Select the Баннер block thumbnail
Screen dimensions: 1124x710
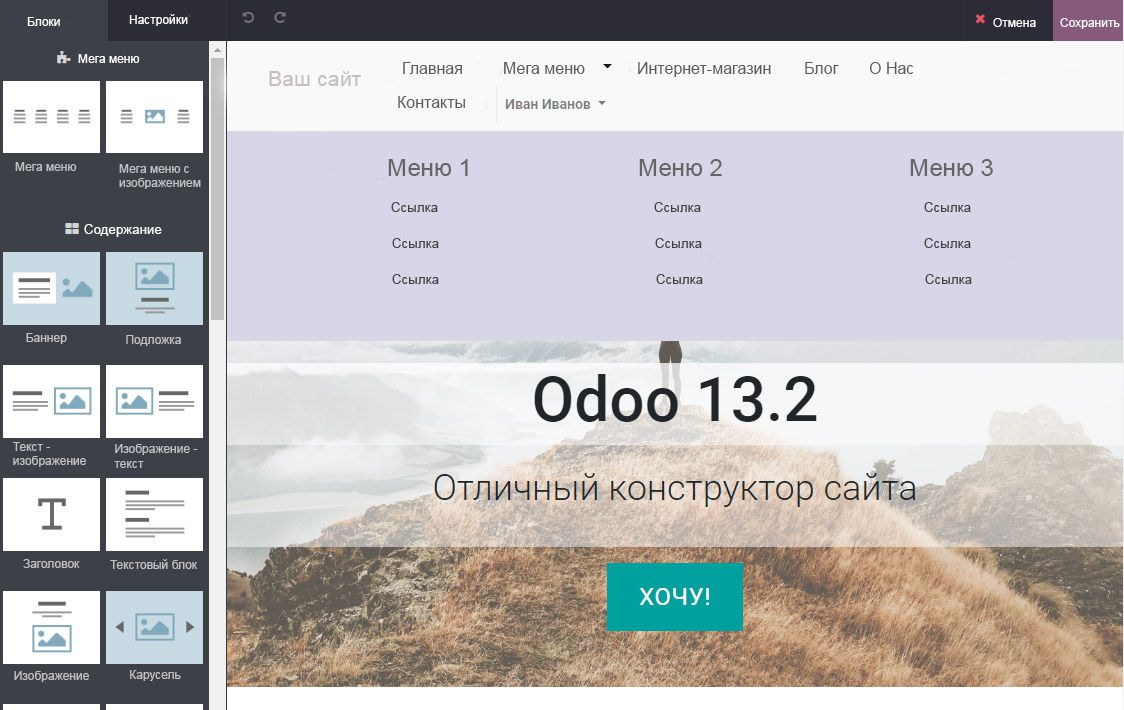coord(51,288)
